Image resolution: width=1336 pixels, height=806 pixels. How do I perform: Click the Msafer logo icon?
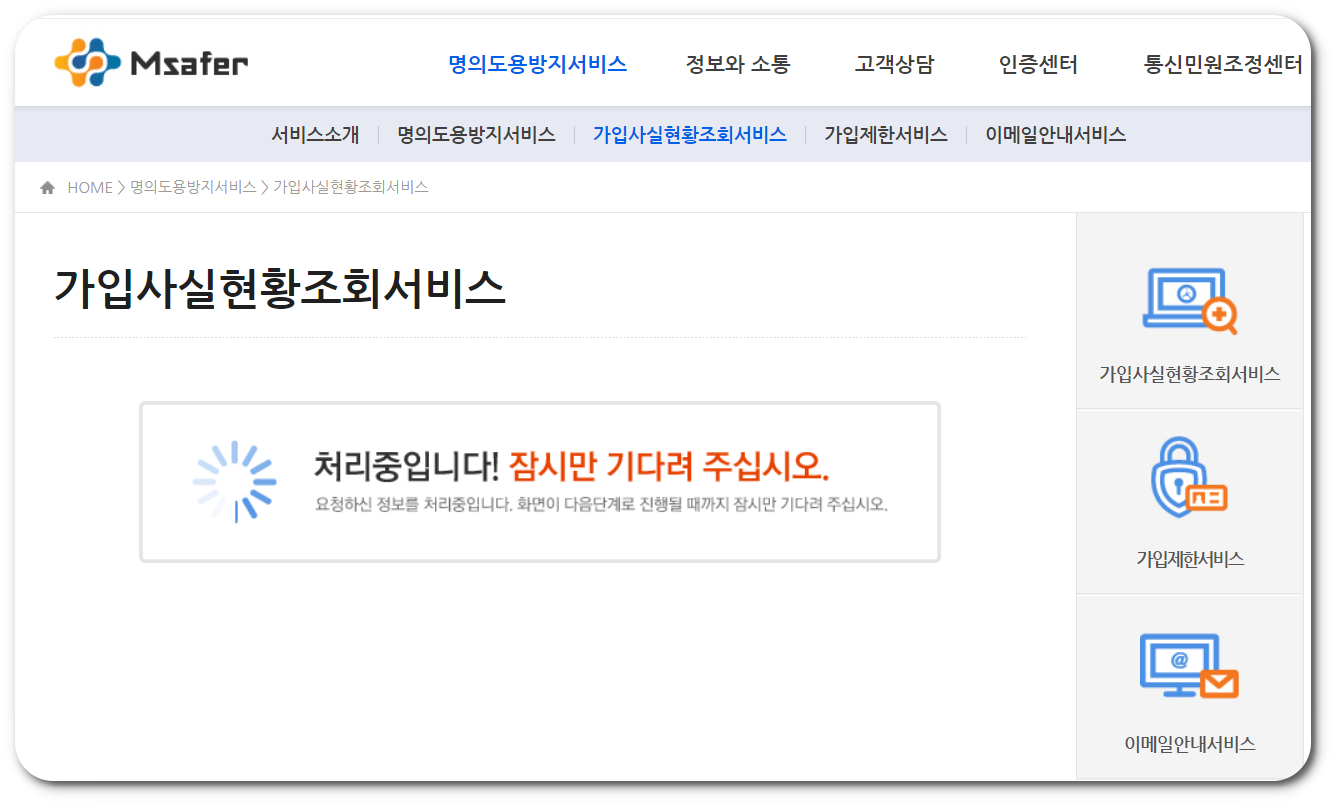pyautogui.click(x=88, y=62)
